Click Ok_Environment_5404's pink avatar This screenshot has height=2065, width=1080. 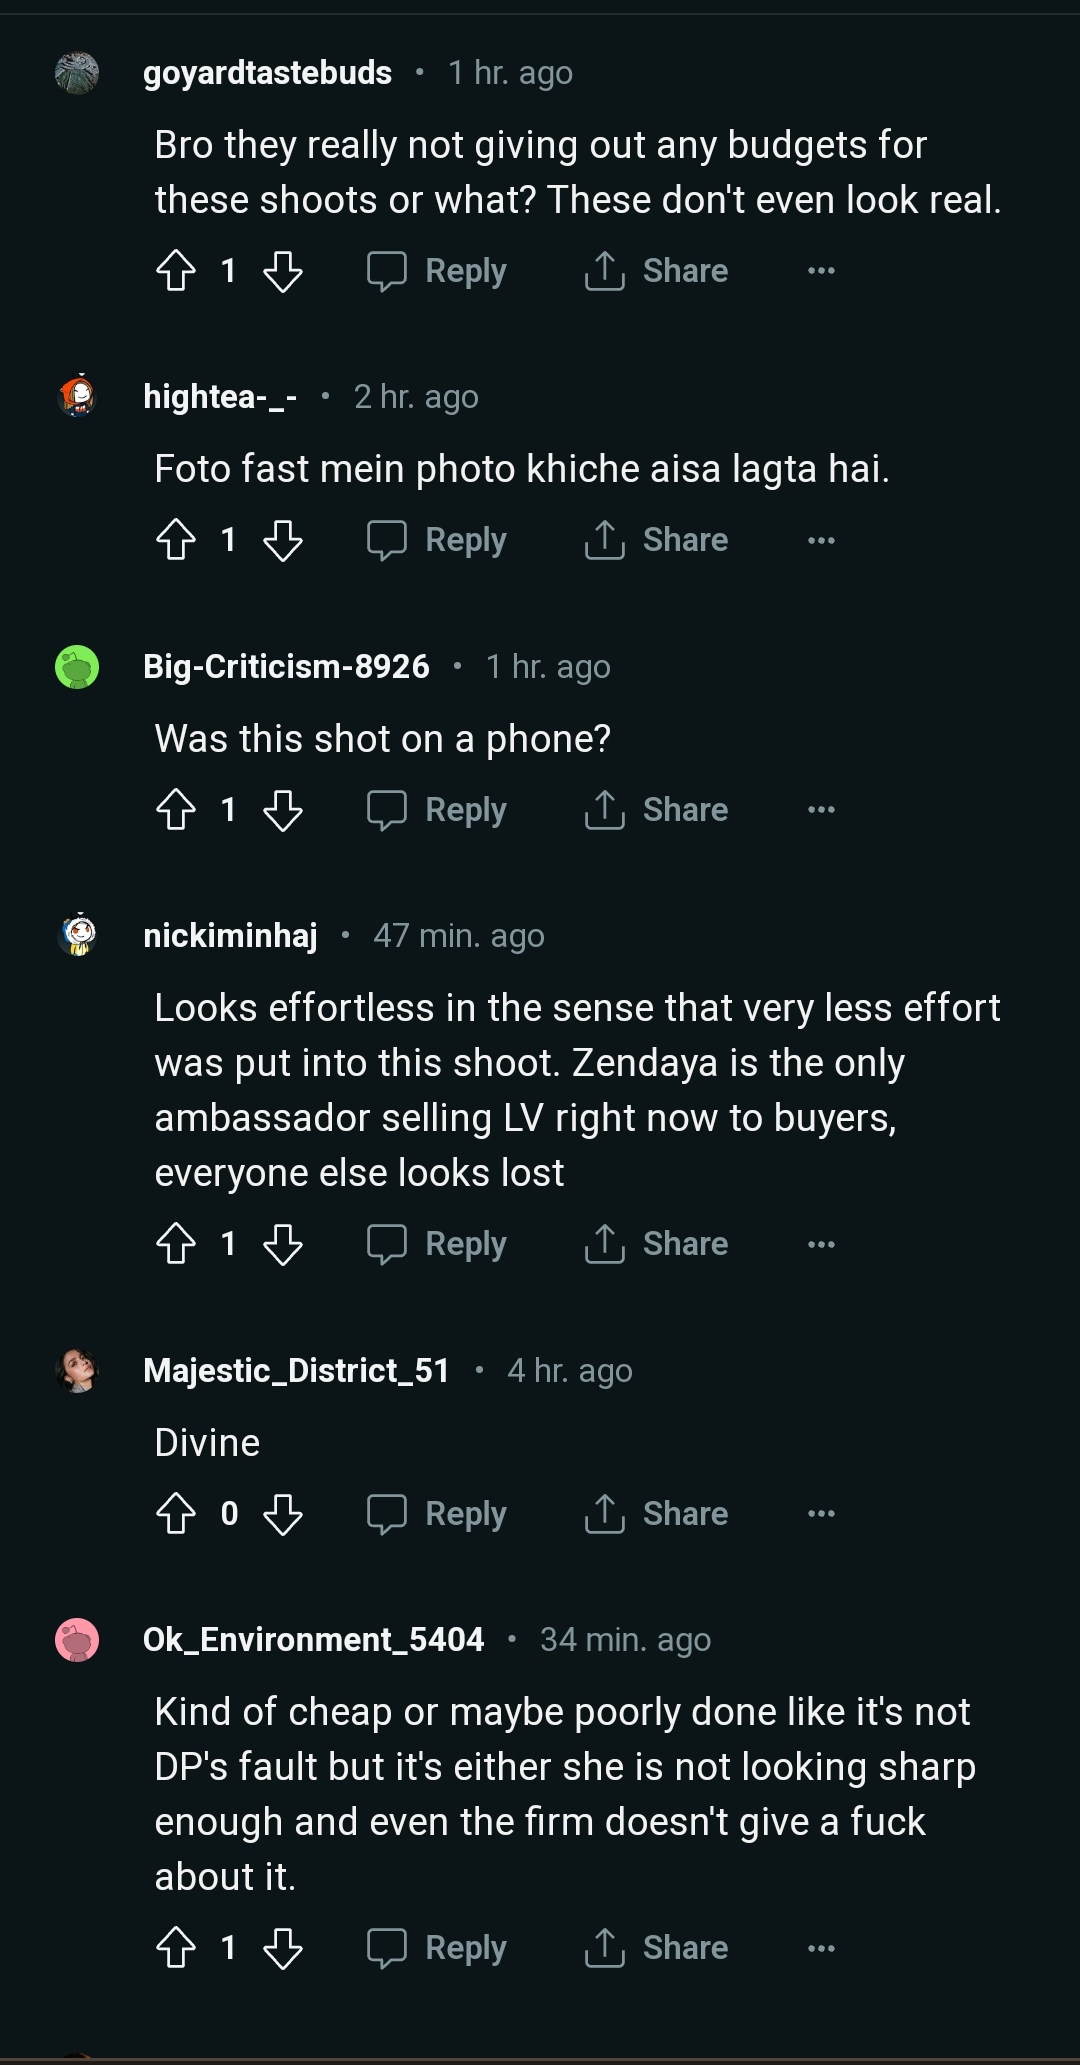pyautogui.click(x=77, y=1640)
